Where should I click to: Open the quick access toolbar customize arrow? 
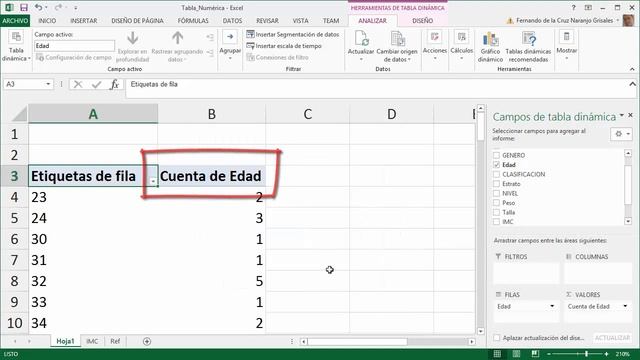76,8
